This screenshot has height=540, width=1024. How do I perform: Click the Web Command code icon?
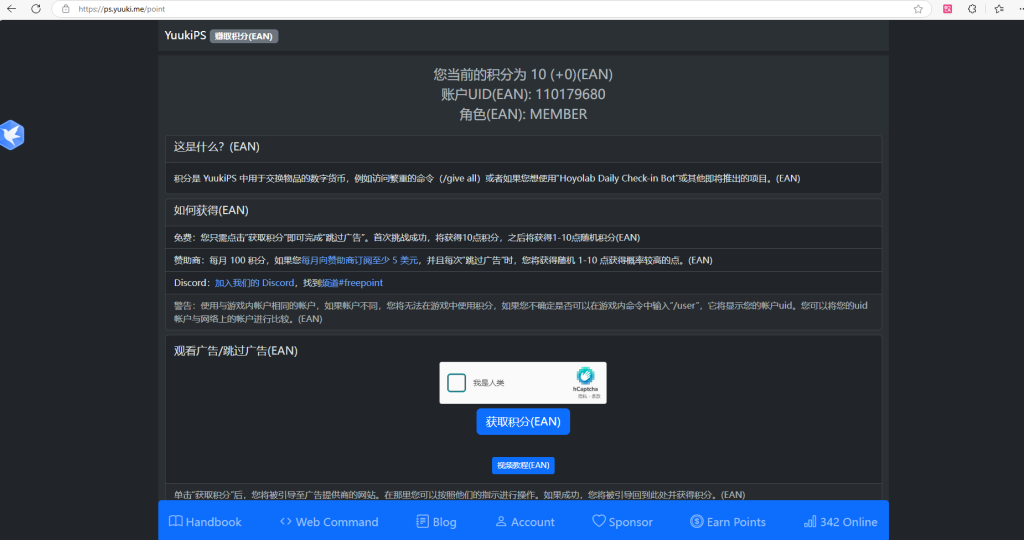[285, 521]
